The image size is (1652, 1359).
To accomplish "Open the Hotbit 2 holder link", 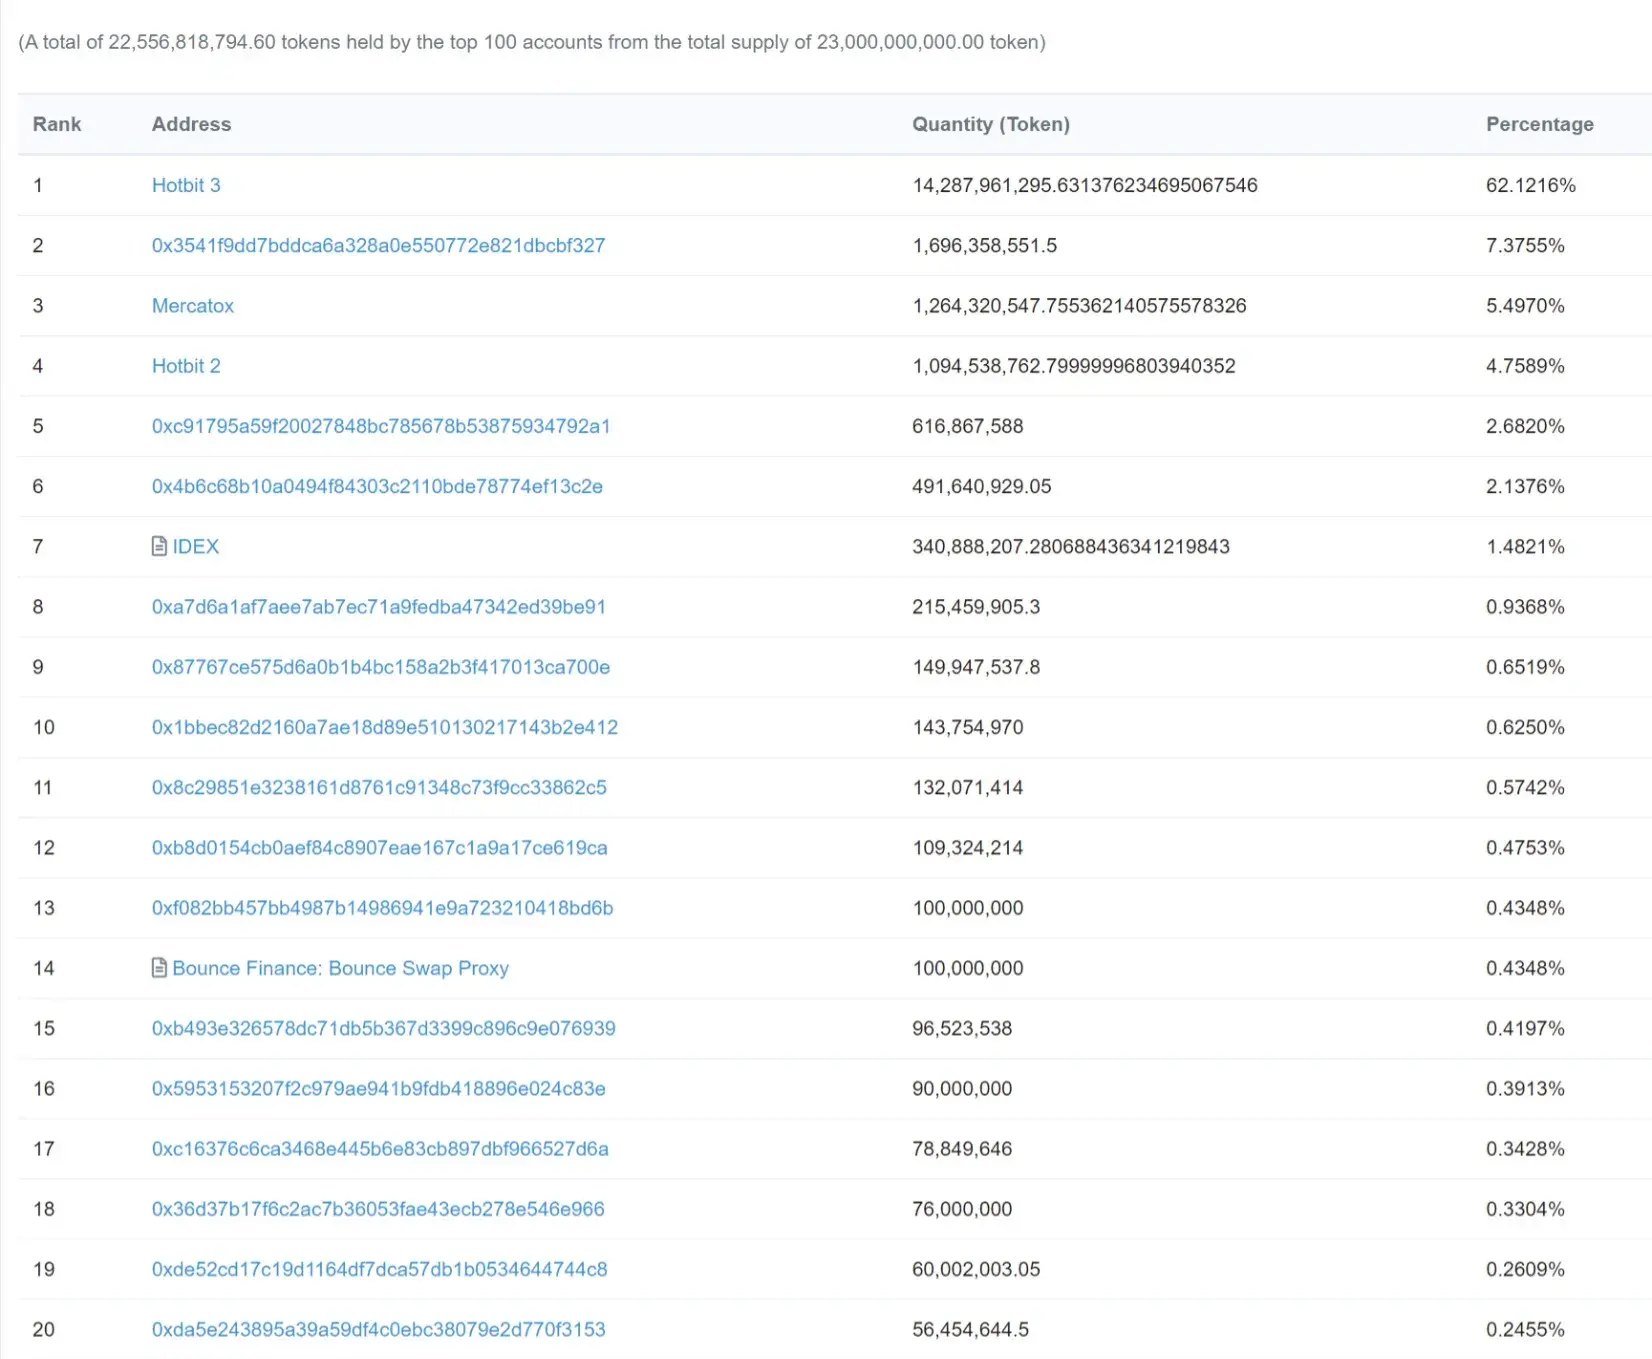I will coord(186,366).
